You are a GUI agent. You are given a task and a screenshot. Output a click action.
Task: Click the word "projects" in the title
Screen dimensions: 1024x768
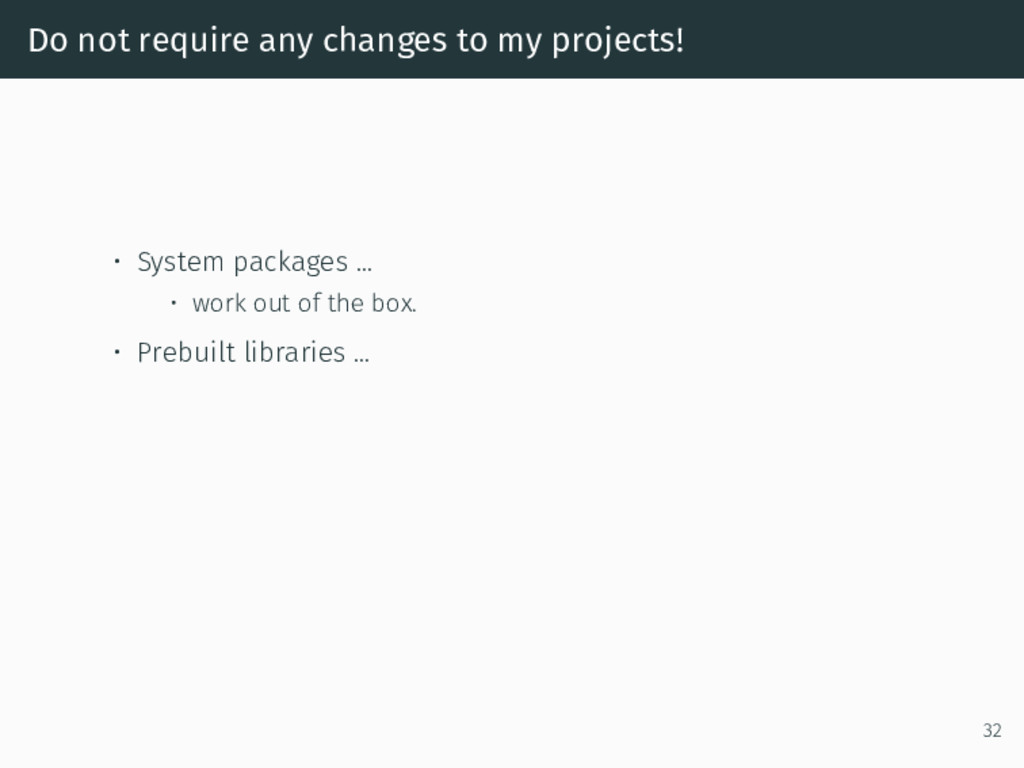tap(613, 42)
